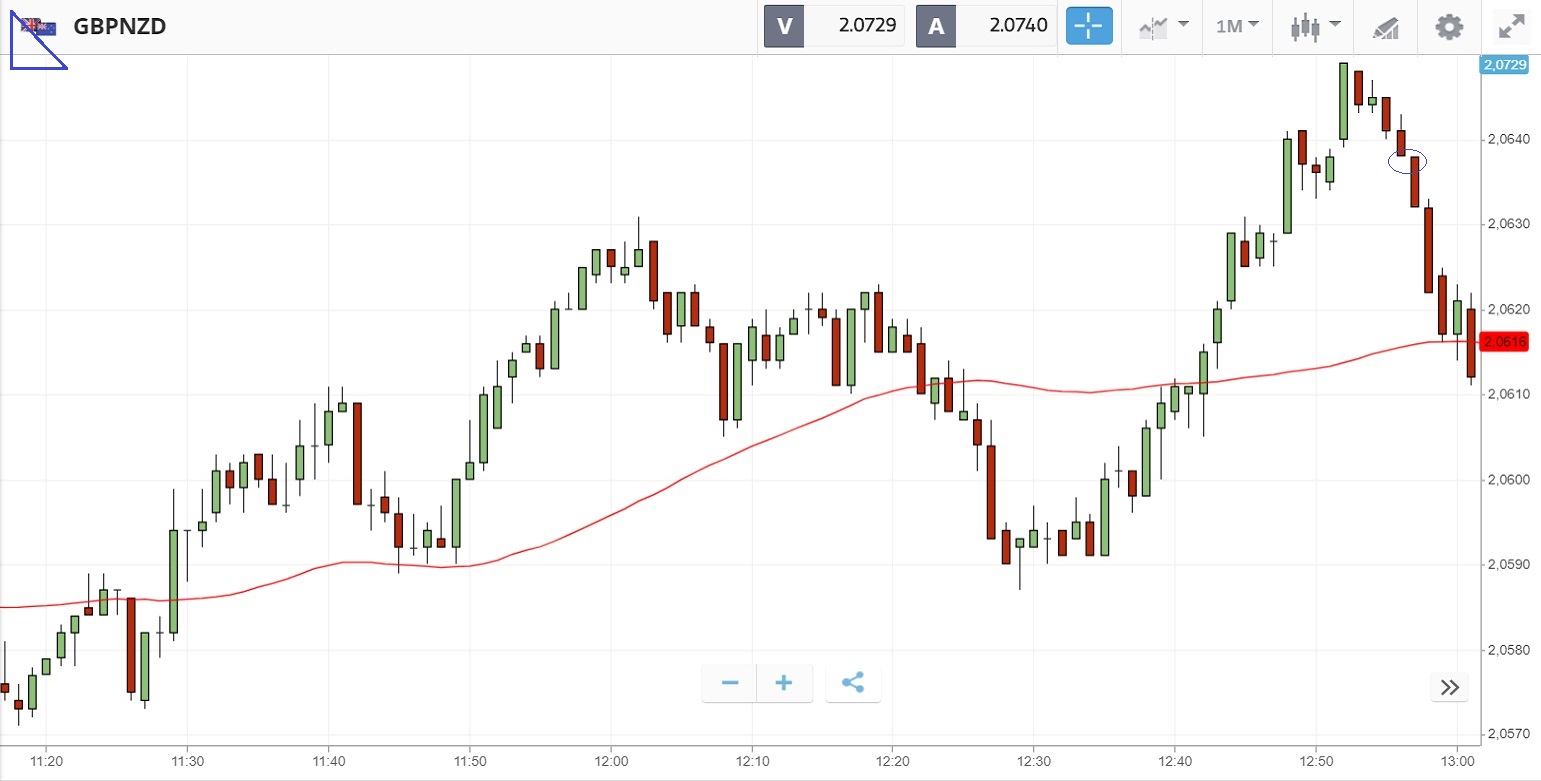The image size is (1541, 781).
Task: Click the blue ellipse drawn on chart
Action: click(x=1407, y=160)
